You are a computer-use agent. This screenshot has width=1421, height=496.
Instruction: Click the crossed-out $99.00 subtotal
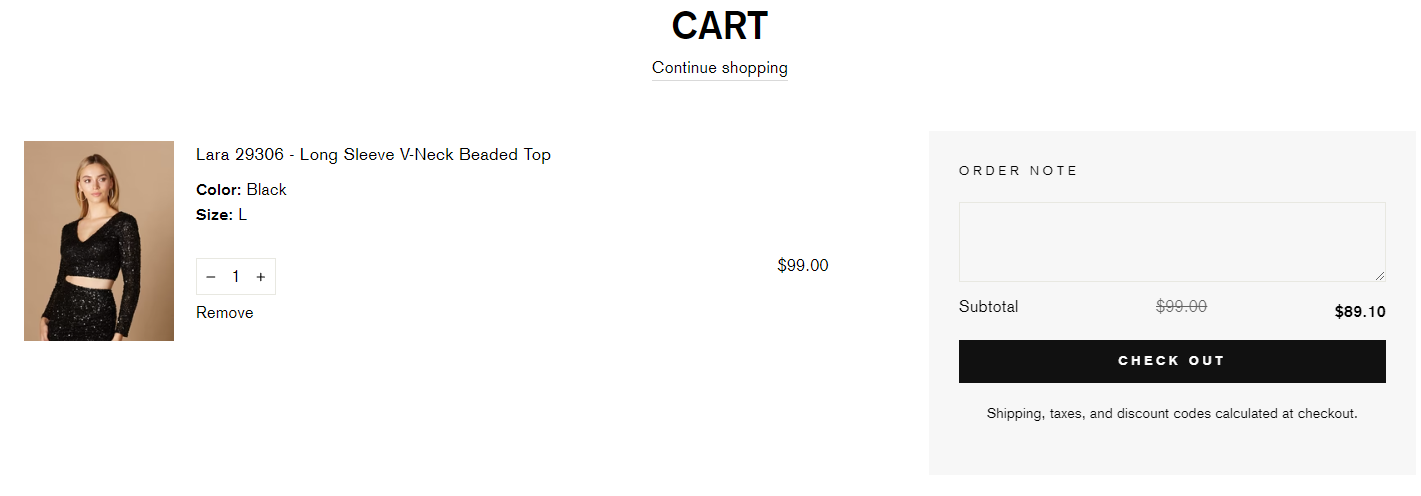[1181, 307]
